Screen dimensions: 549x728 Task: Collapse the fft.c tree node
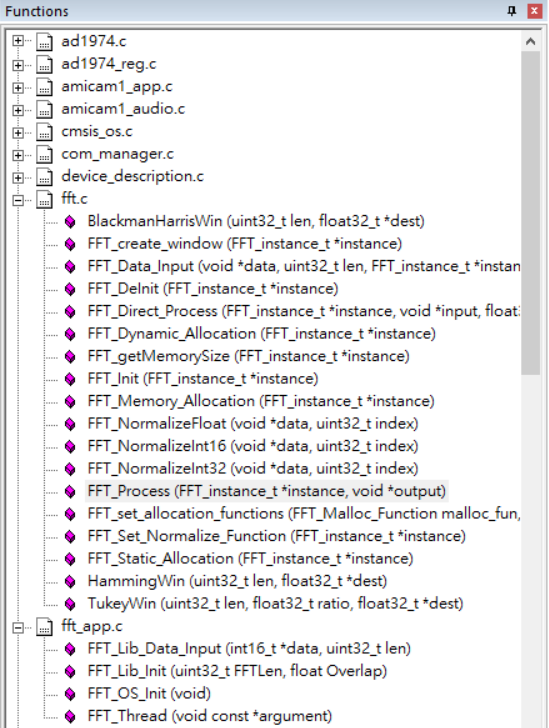(18, 200)
